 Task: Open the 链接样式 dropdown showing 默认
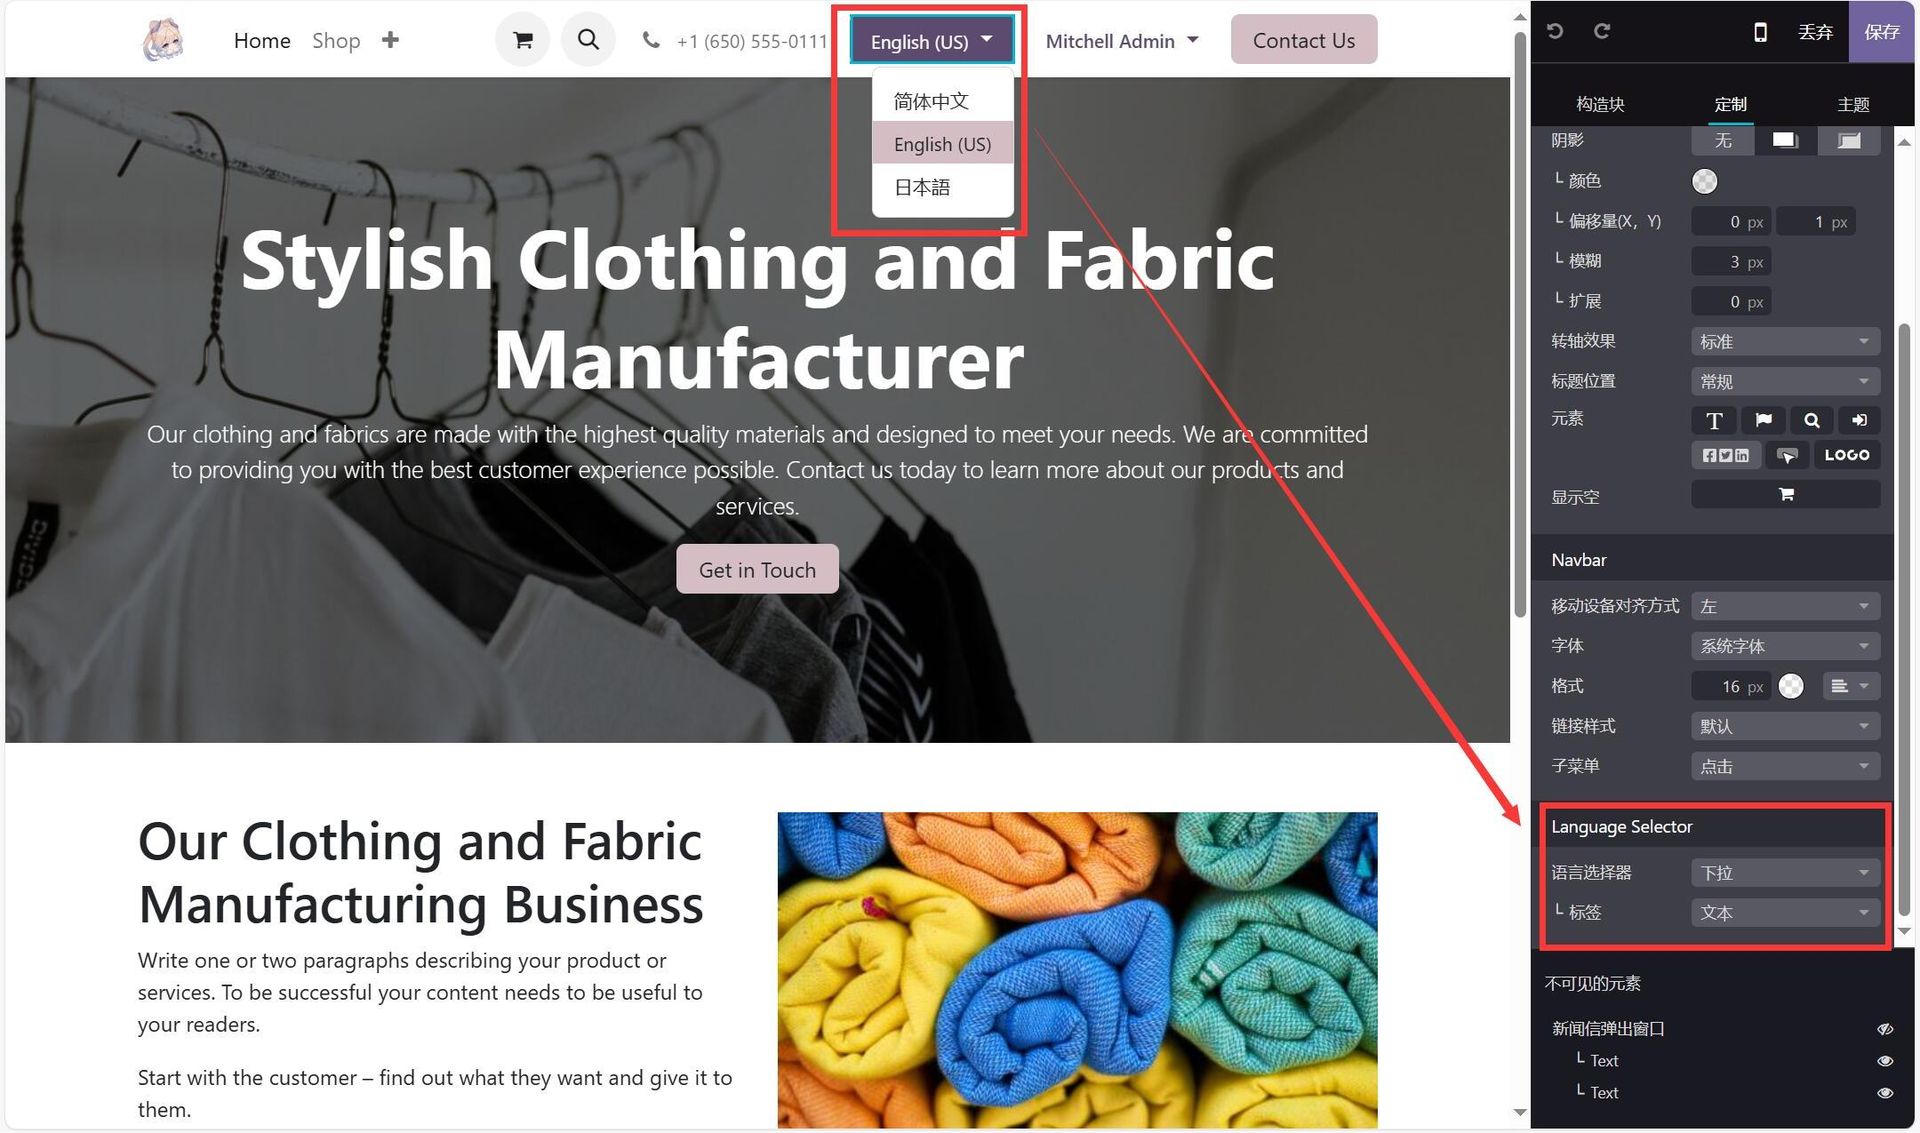(x=1785, y=726)
